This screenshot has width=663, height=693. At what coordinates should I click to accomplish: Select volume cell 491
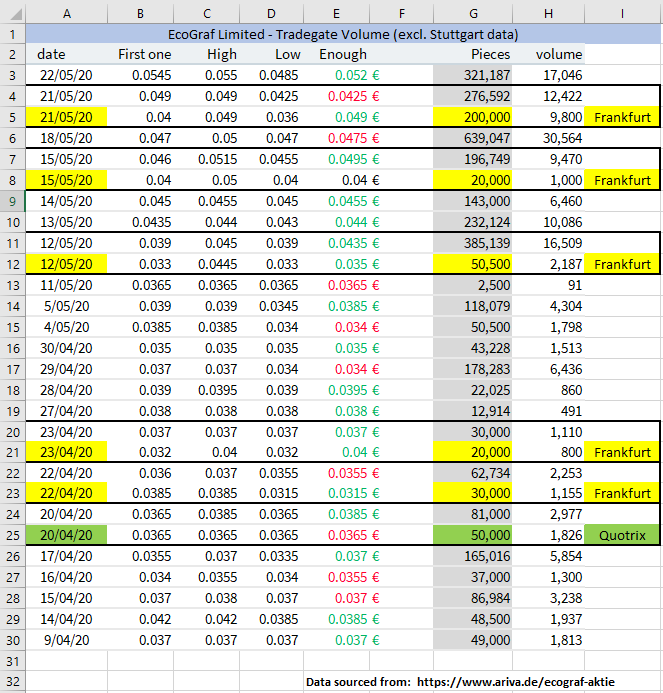(548, 411)
